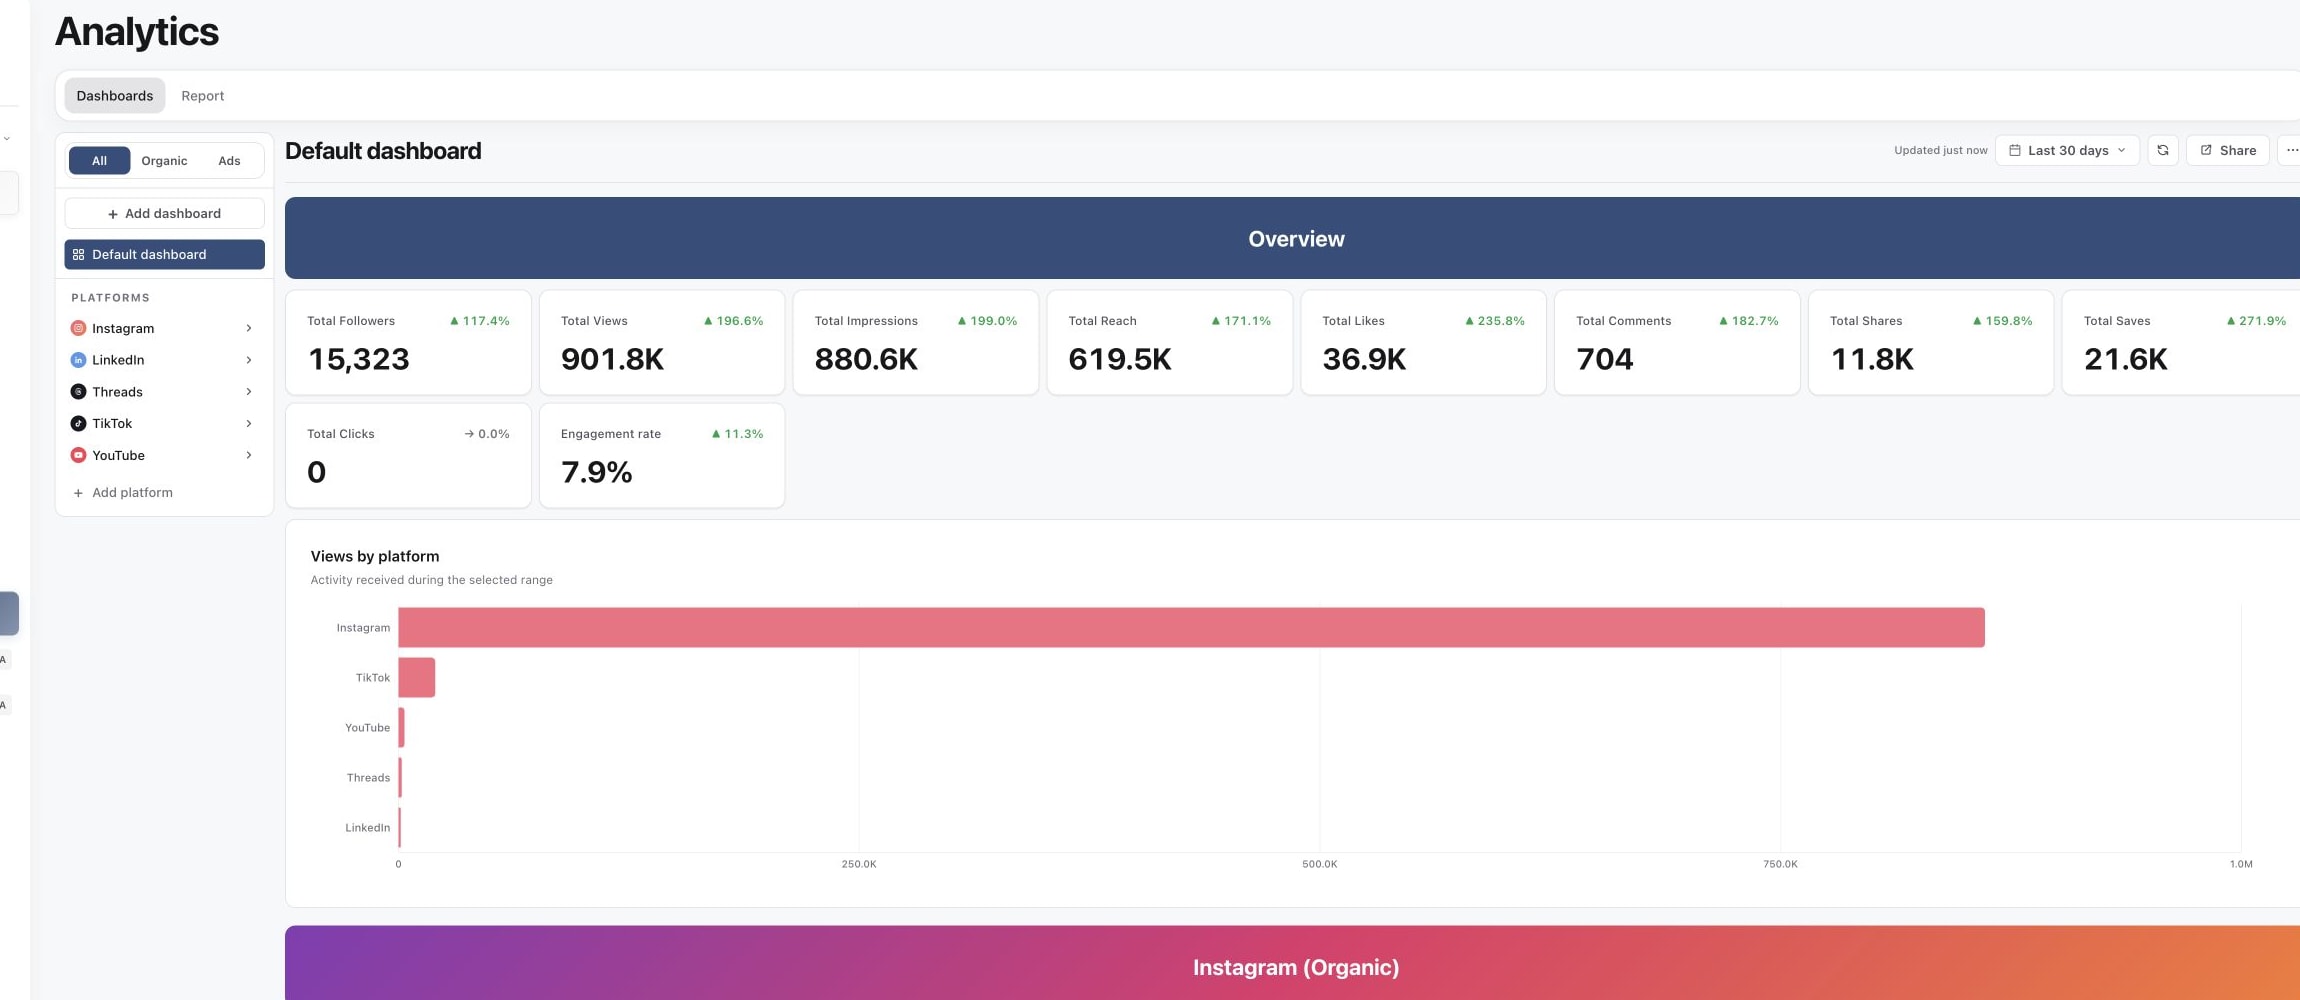
Task: Select the Ads filter toggle
Action: [229, 161]
